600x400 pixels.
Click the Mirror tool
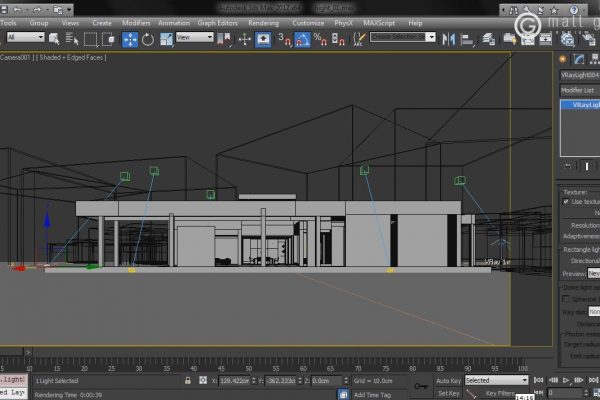(x=448, y=39)
